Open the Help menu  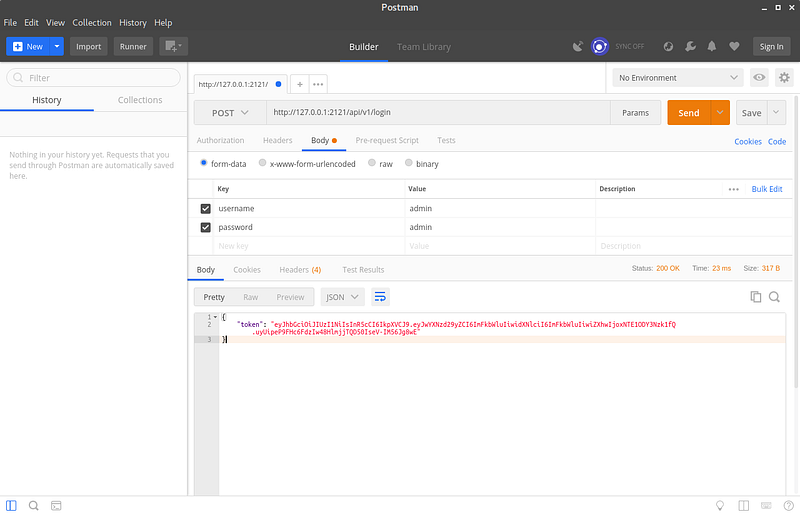pyautogui.click(x=163, y=22)
